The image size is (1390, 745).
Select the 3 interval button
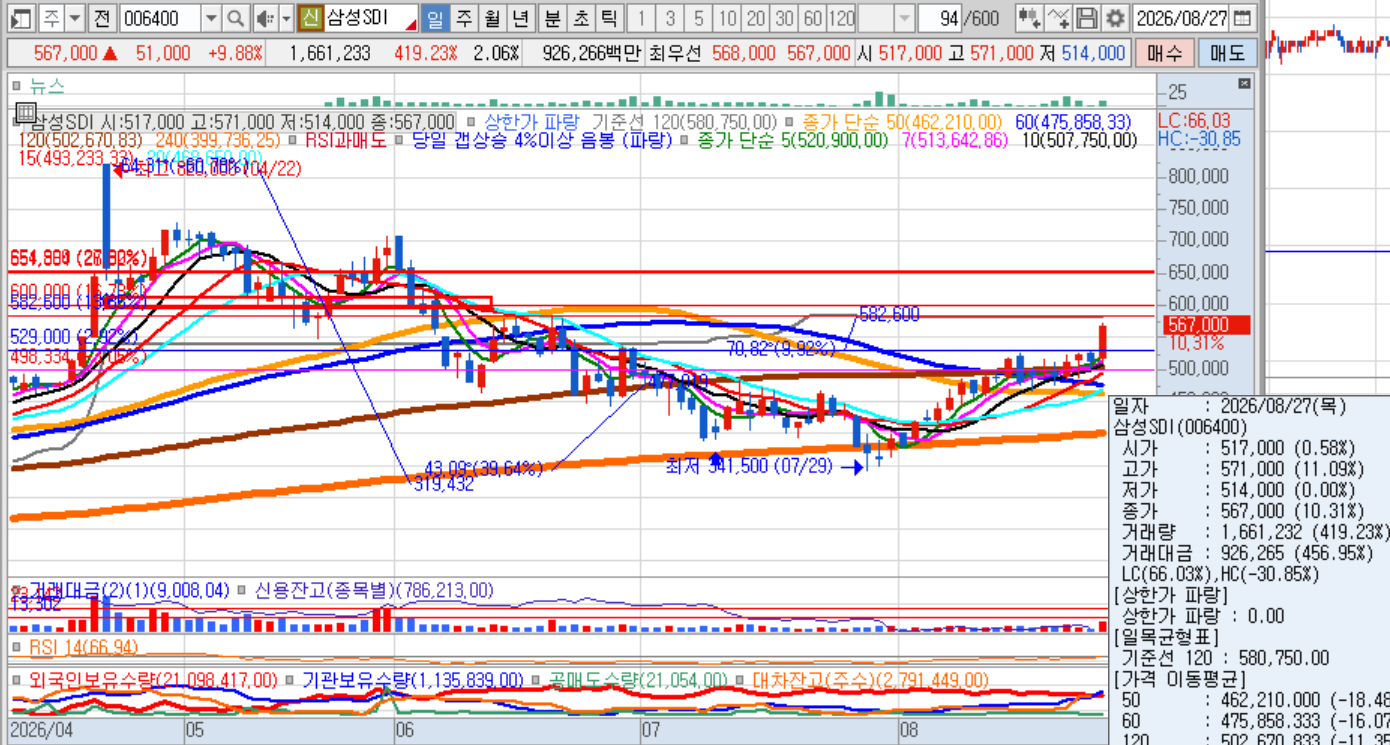(670, 18)
